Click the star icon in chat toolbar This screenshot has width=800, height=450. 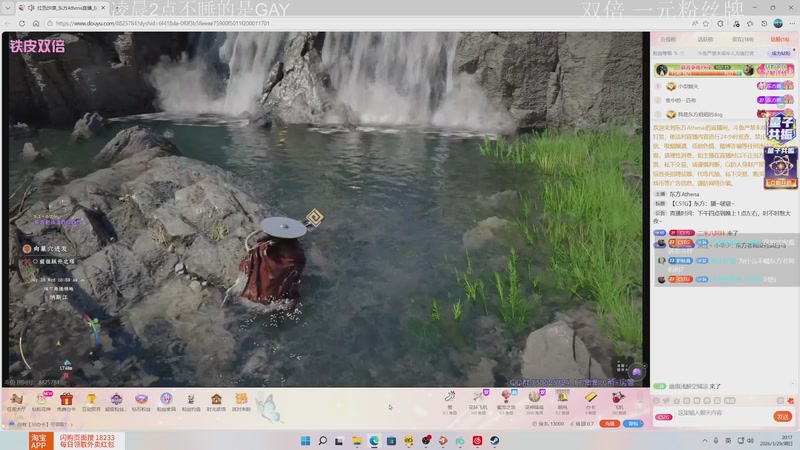pyautogui.click(x=677, y=401)
